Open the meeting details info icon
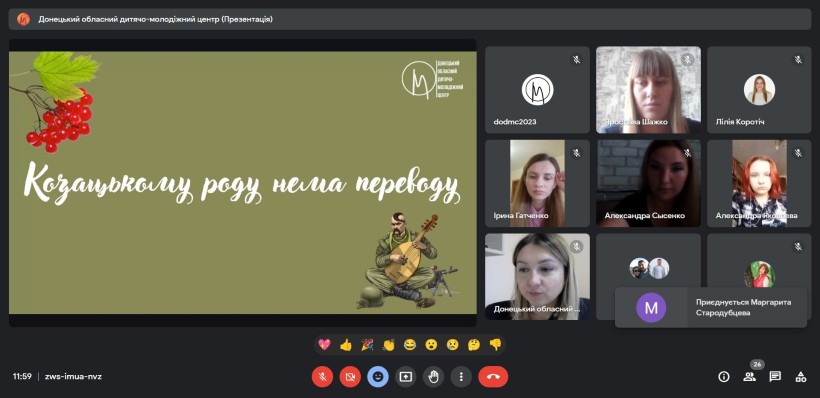820x398 pixels. pyautogui.click(x=724, y=377)
